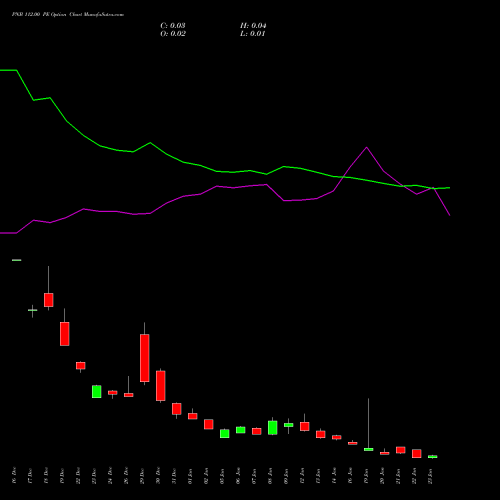The image size is (500, 500).
Task: Select the long-wick candle on 19 Jan
Action: coord(369,449)
